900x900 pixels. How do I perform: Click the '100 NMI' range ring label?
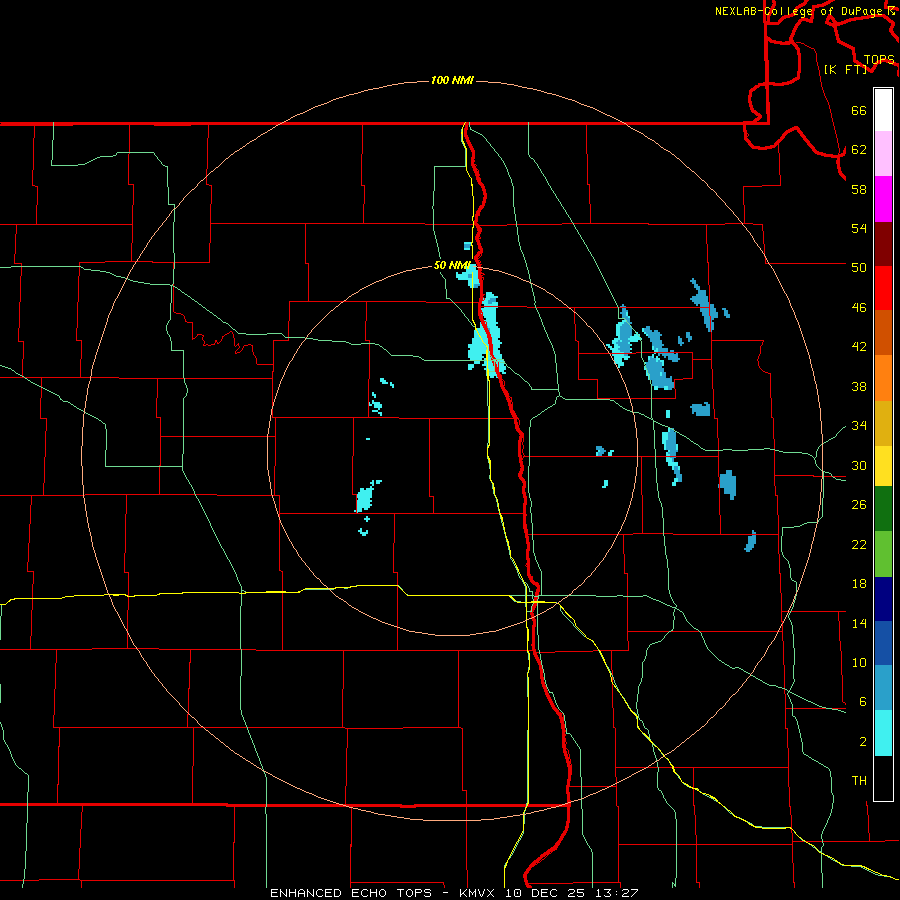(452, 80)
